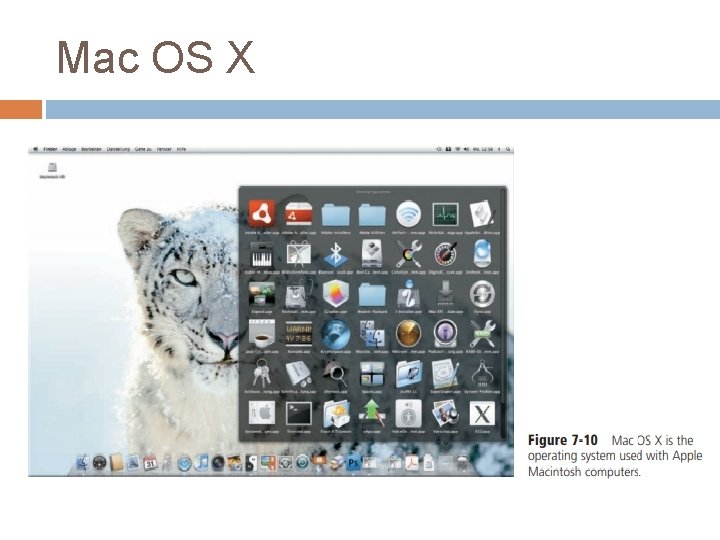Open the Fenster menu
Image resolution: width=720 pixels, height=540 pixels.
[164, 149]
